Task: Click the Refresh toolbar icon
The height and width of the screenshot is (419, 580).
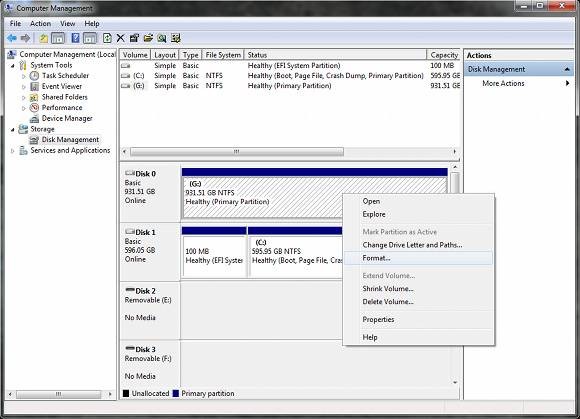Action: 107,38
